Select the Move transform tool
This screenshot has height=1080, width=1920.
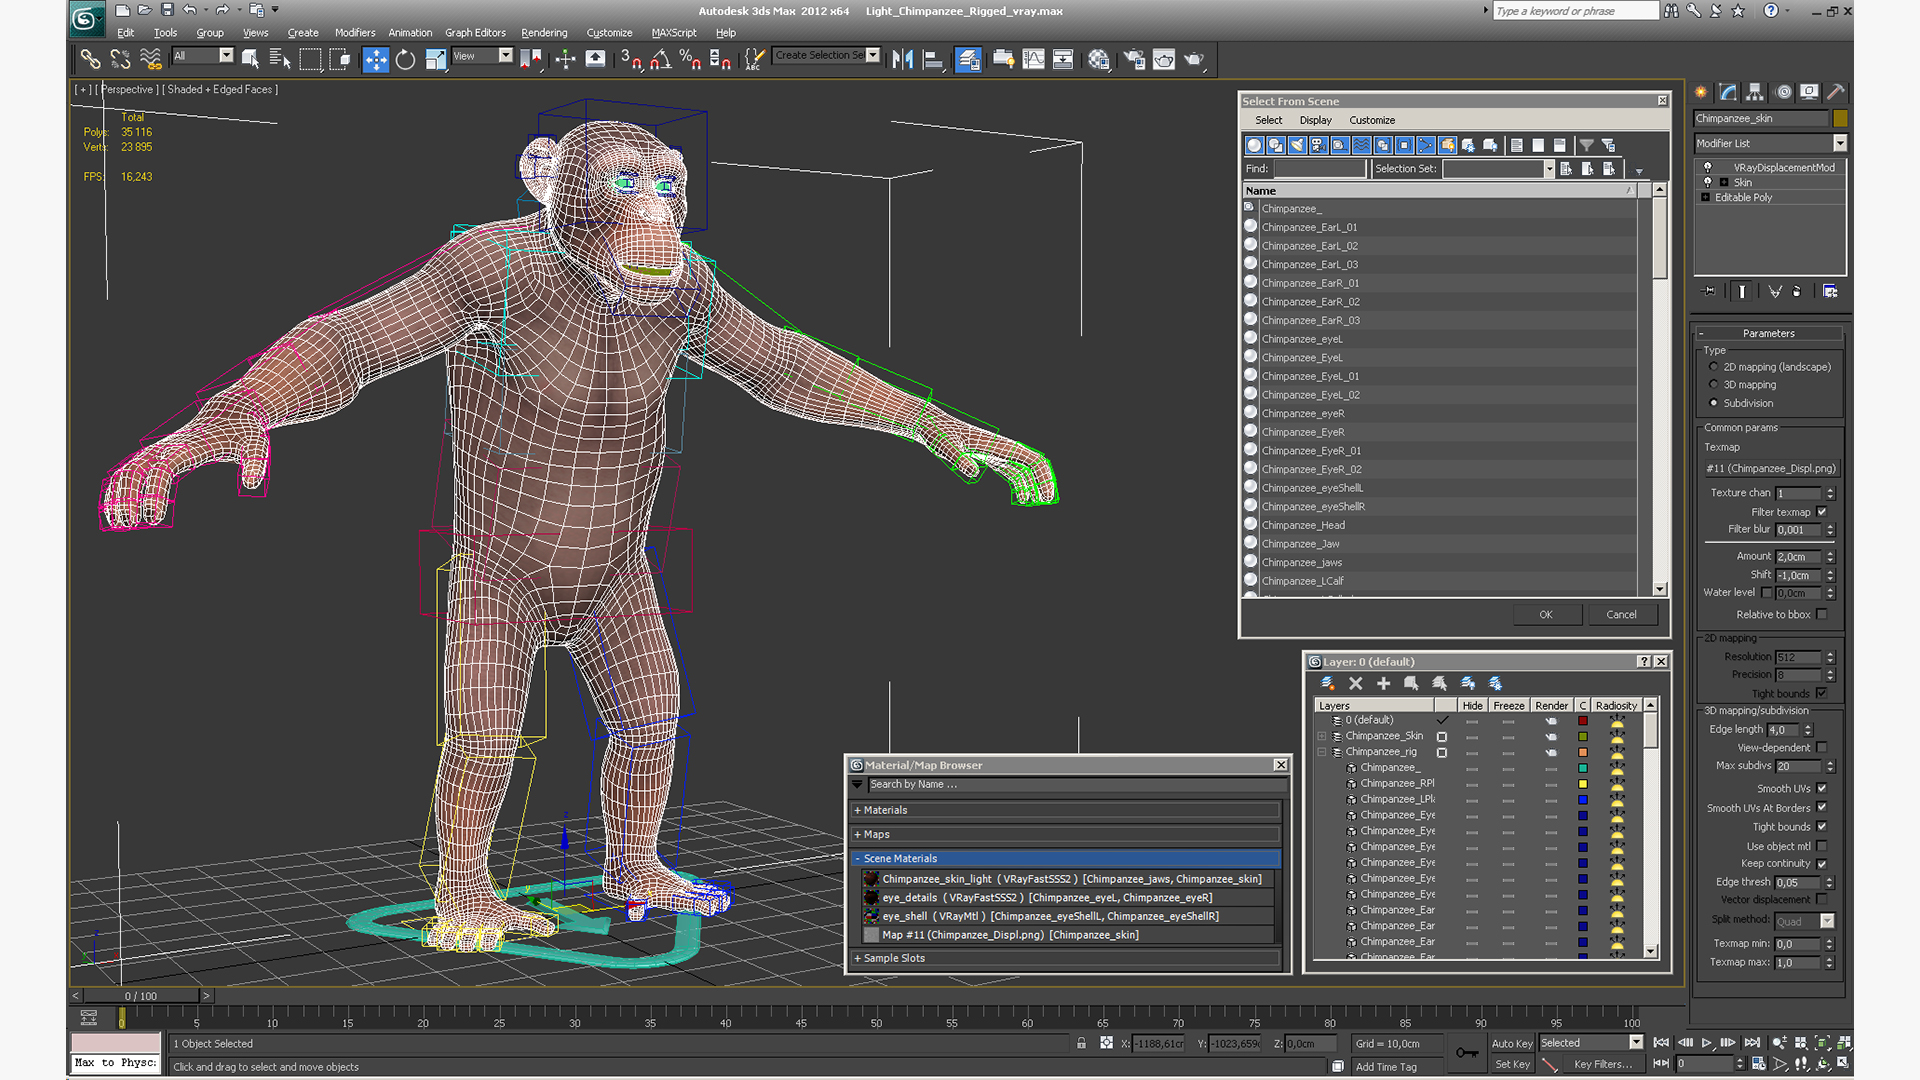[x=375, y=60]
